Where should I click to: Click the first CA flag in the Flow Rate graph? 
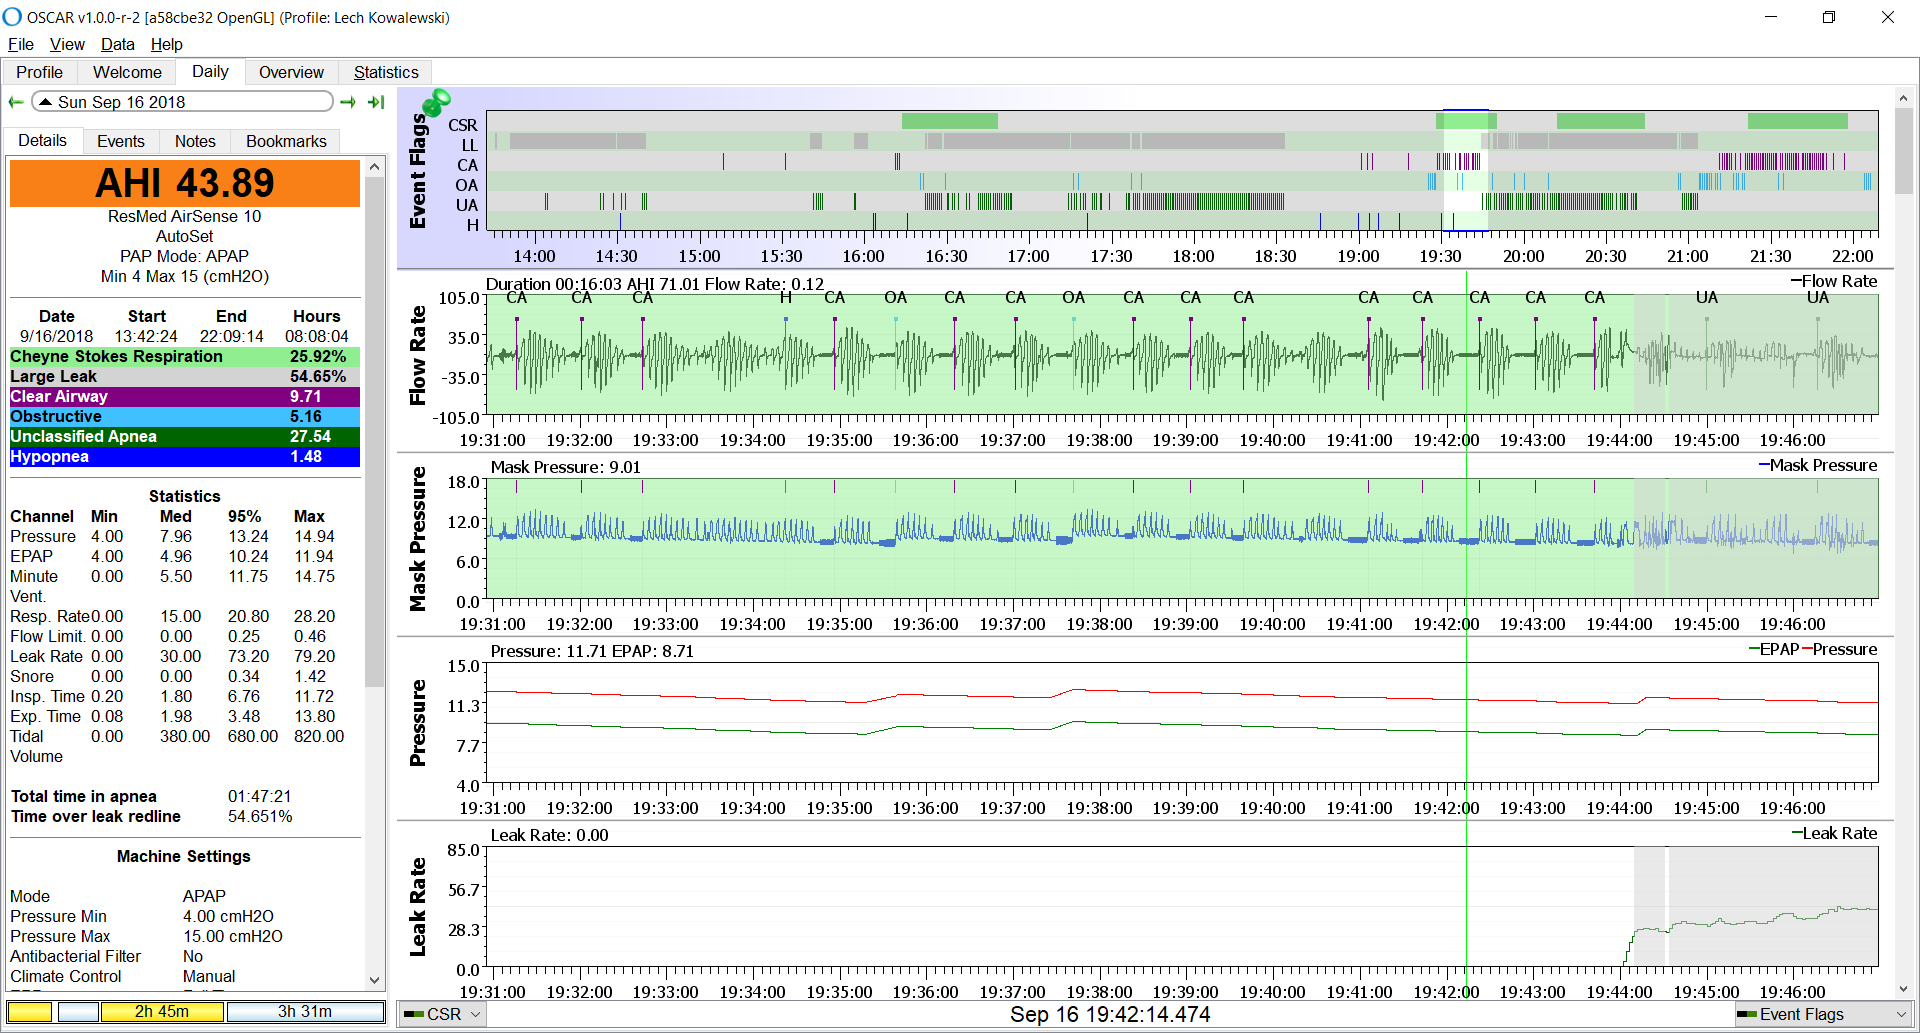click(x=517, y=298)
